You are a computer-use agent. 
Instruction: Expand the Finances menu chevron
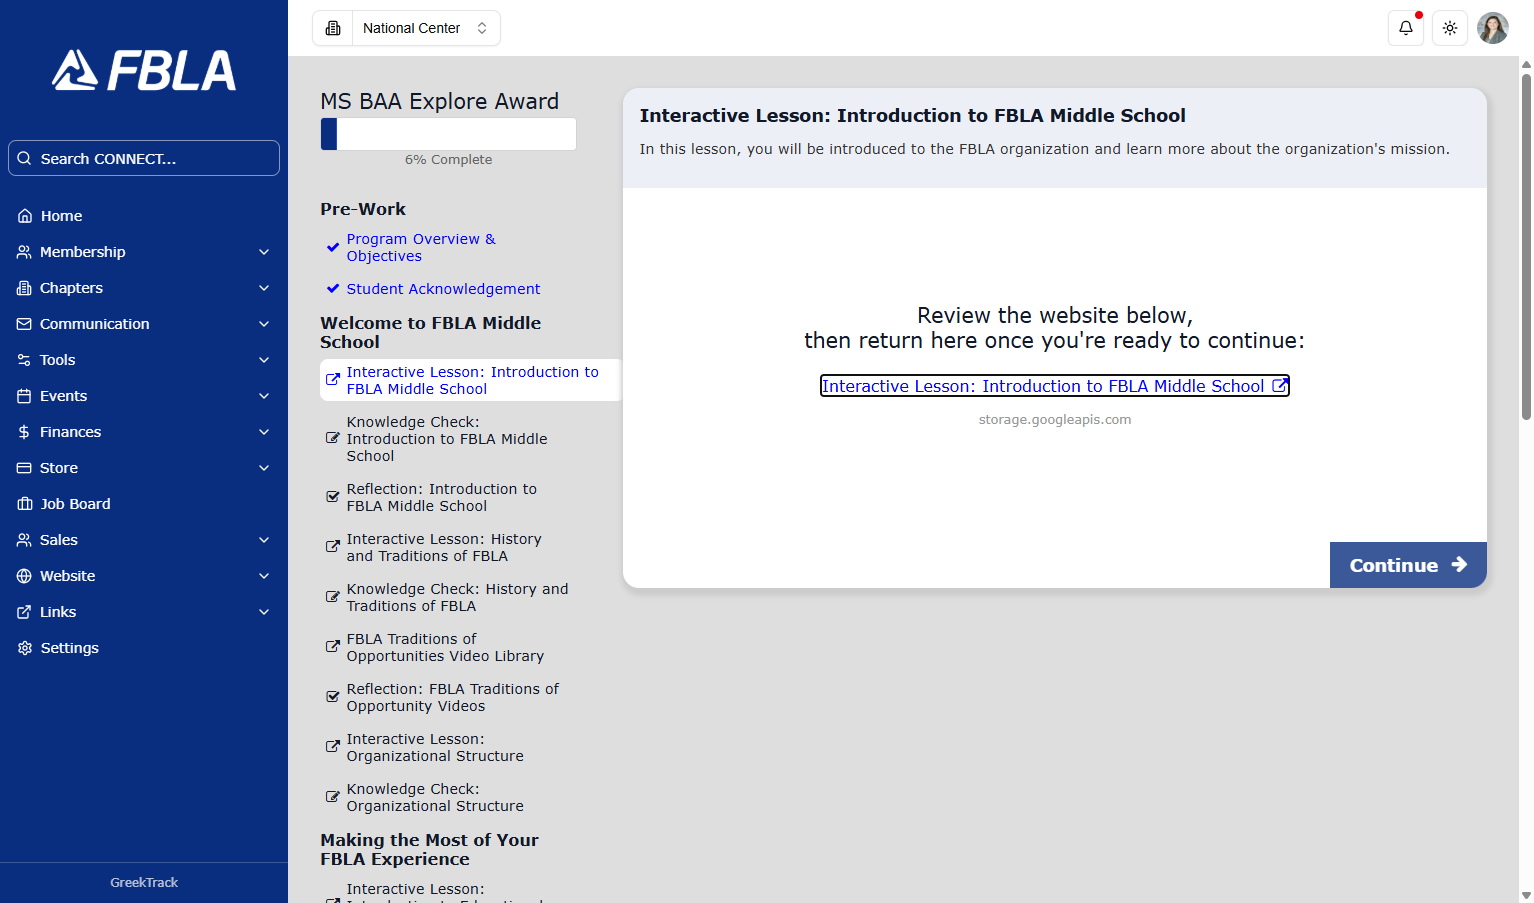coord(264,432)
